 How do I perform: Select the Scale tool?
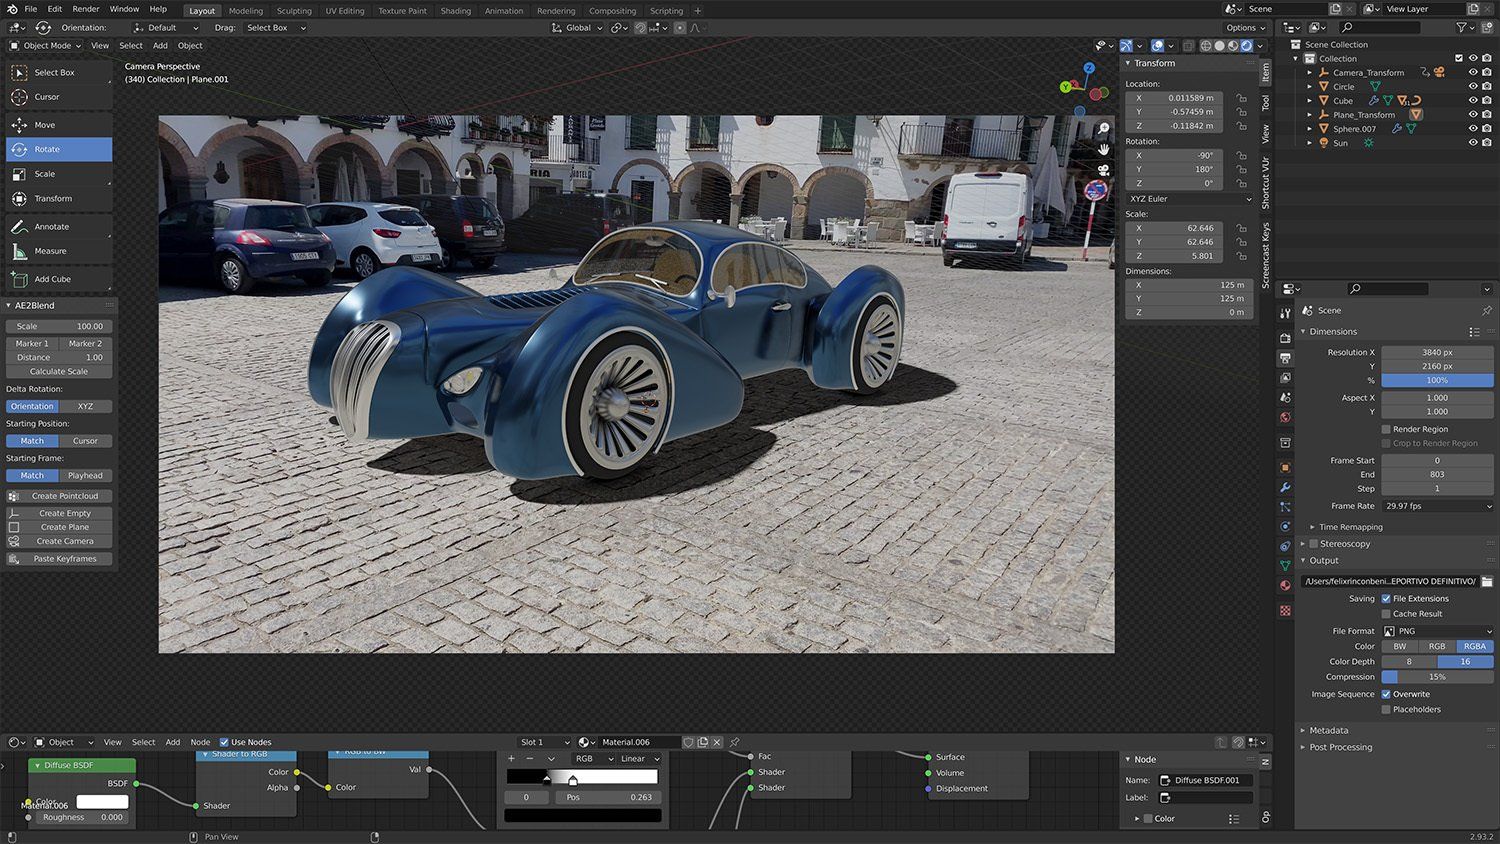[45, 174]
